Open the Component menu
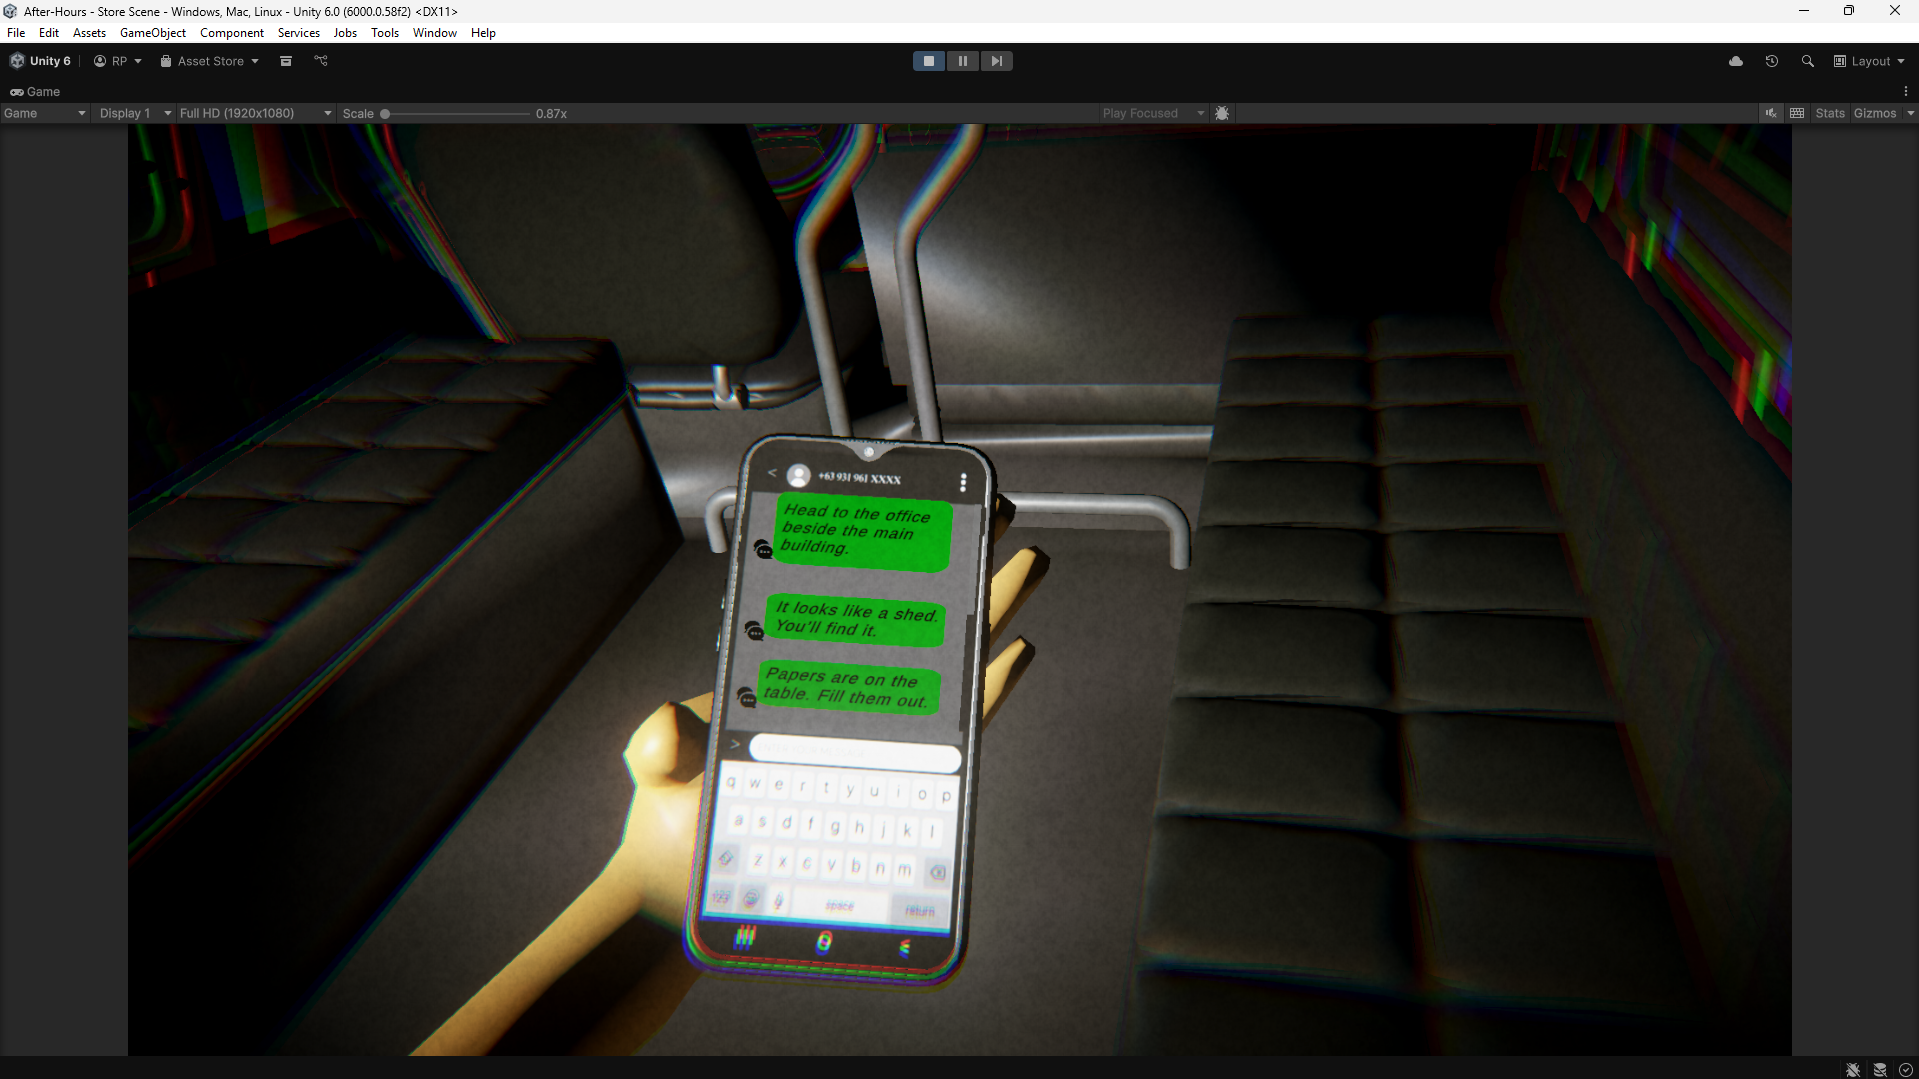Image resolution: width=1919 pixels, height=1079 pixels. 232,33
